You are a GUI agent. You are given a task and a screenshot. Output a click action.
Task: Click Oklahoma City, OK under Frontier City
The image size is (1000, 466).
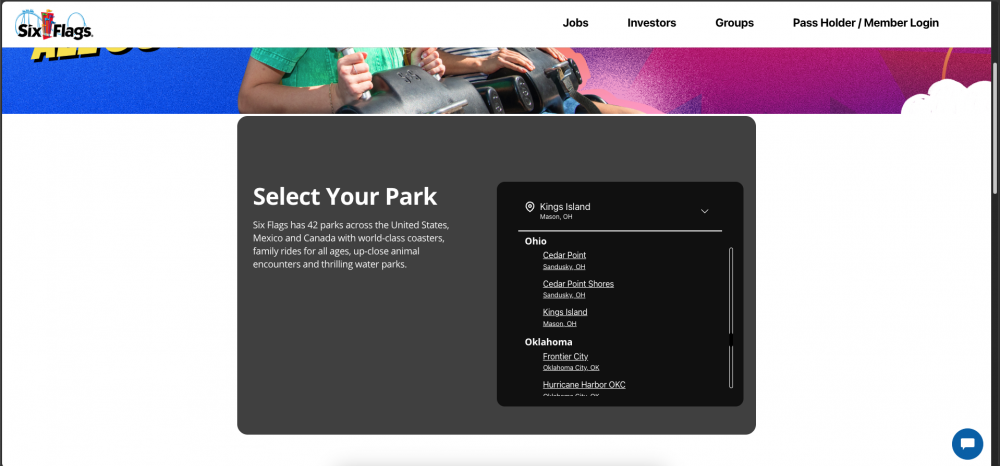(571, 368)
